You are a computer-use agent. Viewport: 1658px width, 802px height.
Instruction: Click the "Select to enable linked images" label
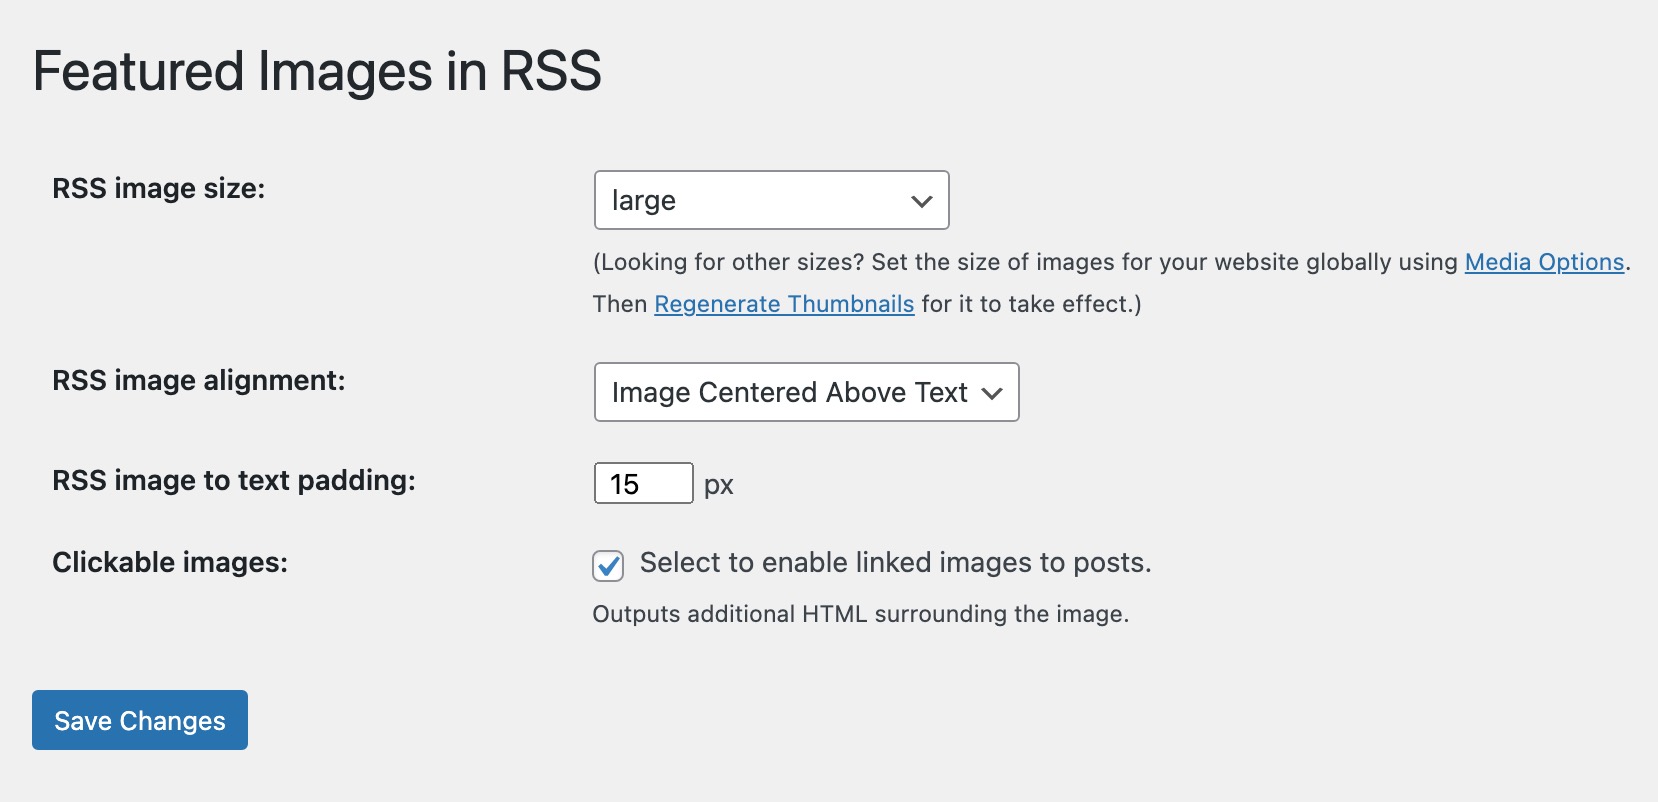point(895,563)
